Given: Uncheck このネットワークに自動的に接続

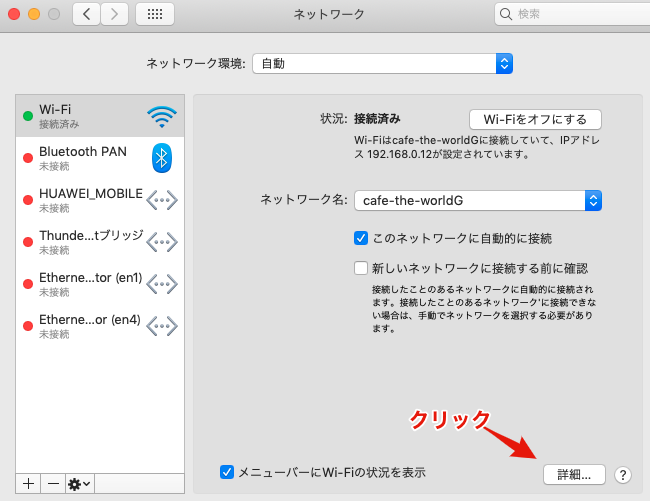Looking at the screenshot, I should pos(361,238).
